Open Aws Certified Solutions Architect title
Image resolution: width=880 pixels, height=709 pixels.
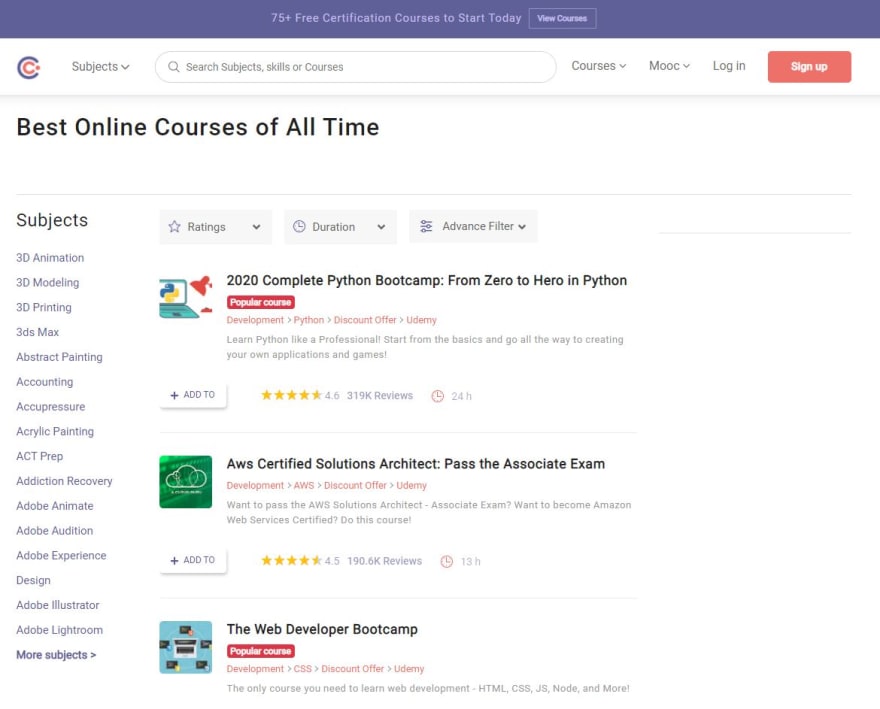click(416, 464)
